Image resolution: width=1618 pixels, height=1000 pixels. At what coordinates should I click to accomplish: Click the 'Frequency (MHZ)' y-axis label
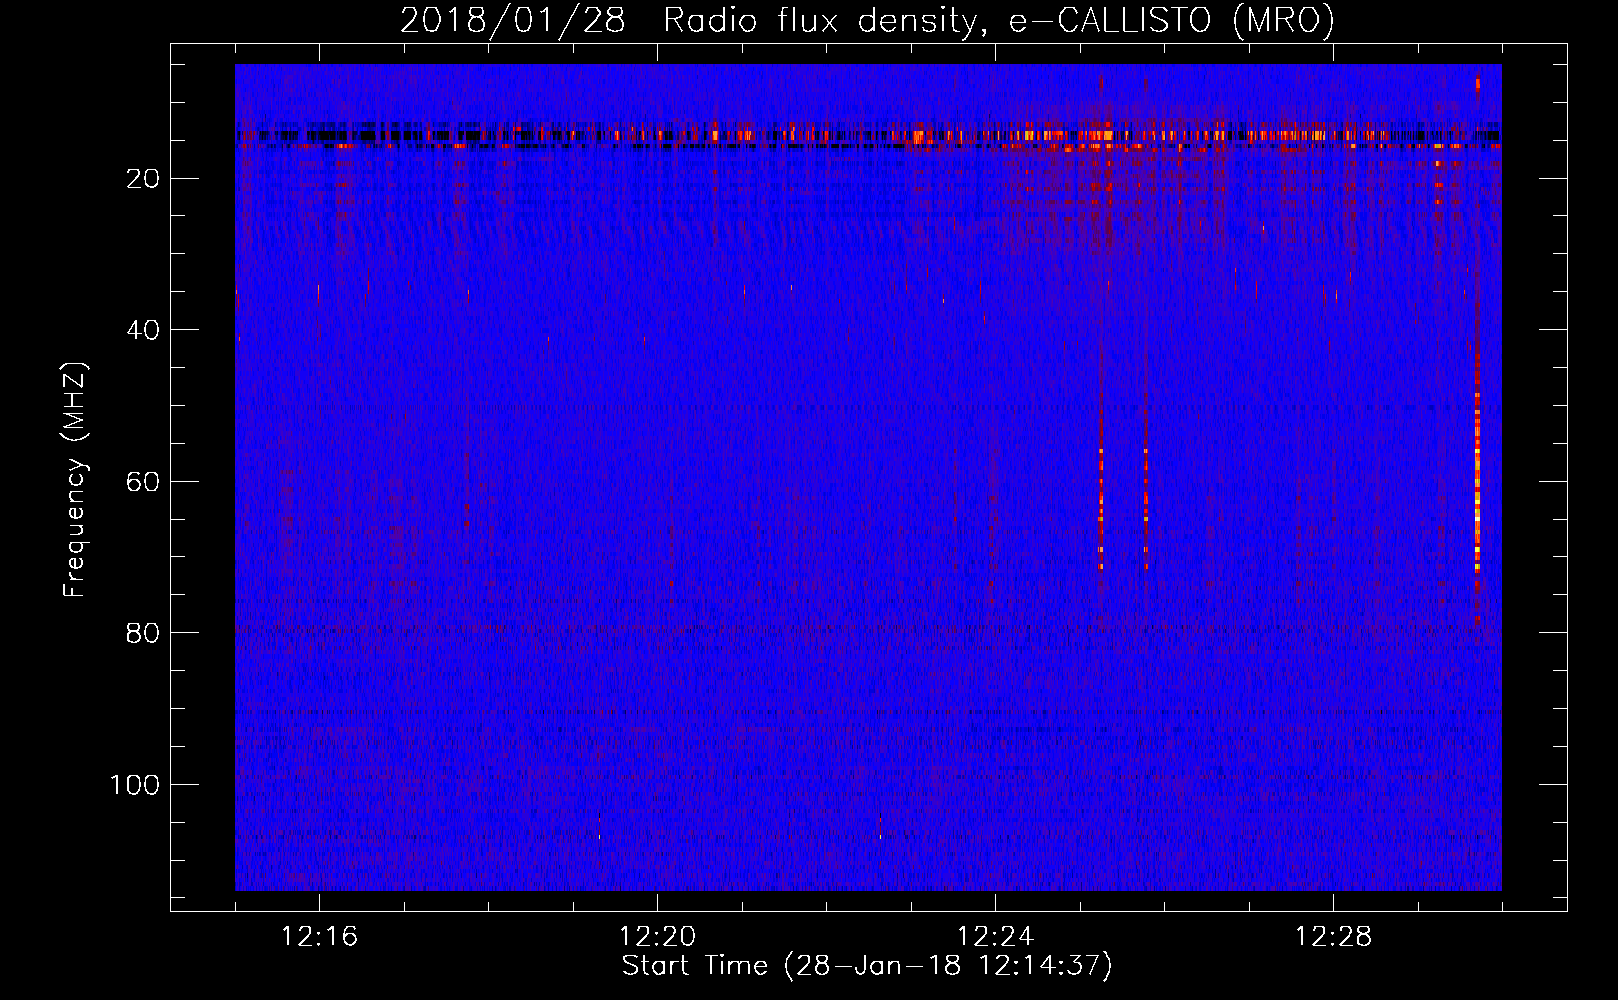tap(75, 480)
